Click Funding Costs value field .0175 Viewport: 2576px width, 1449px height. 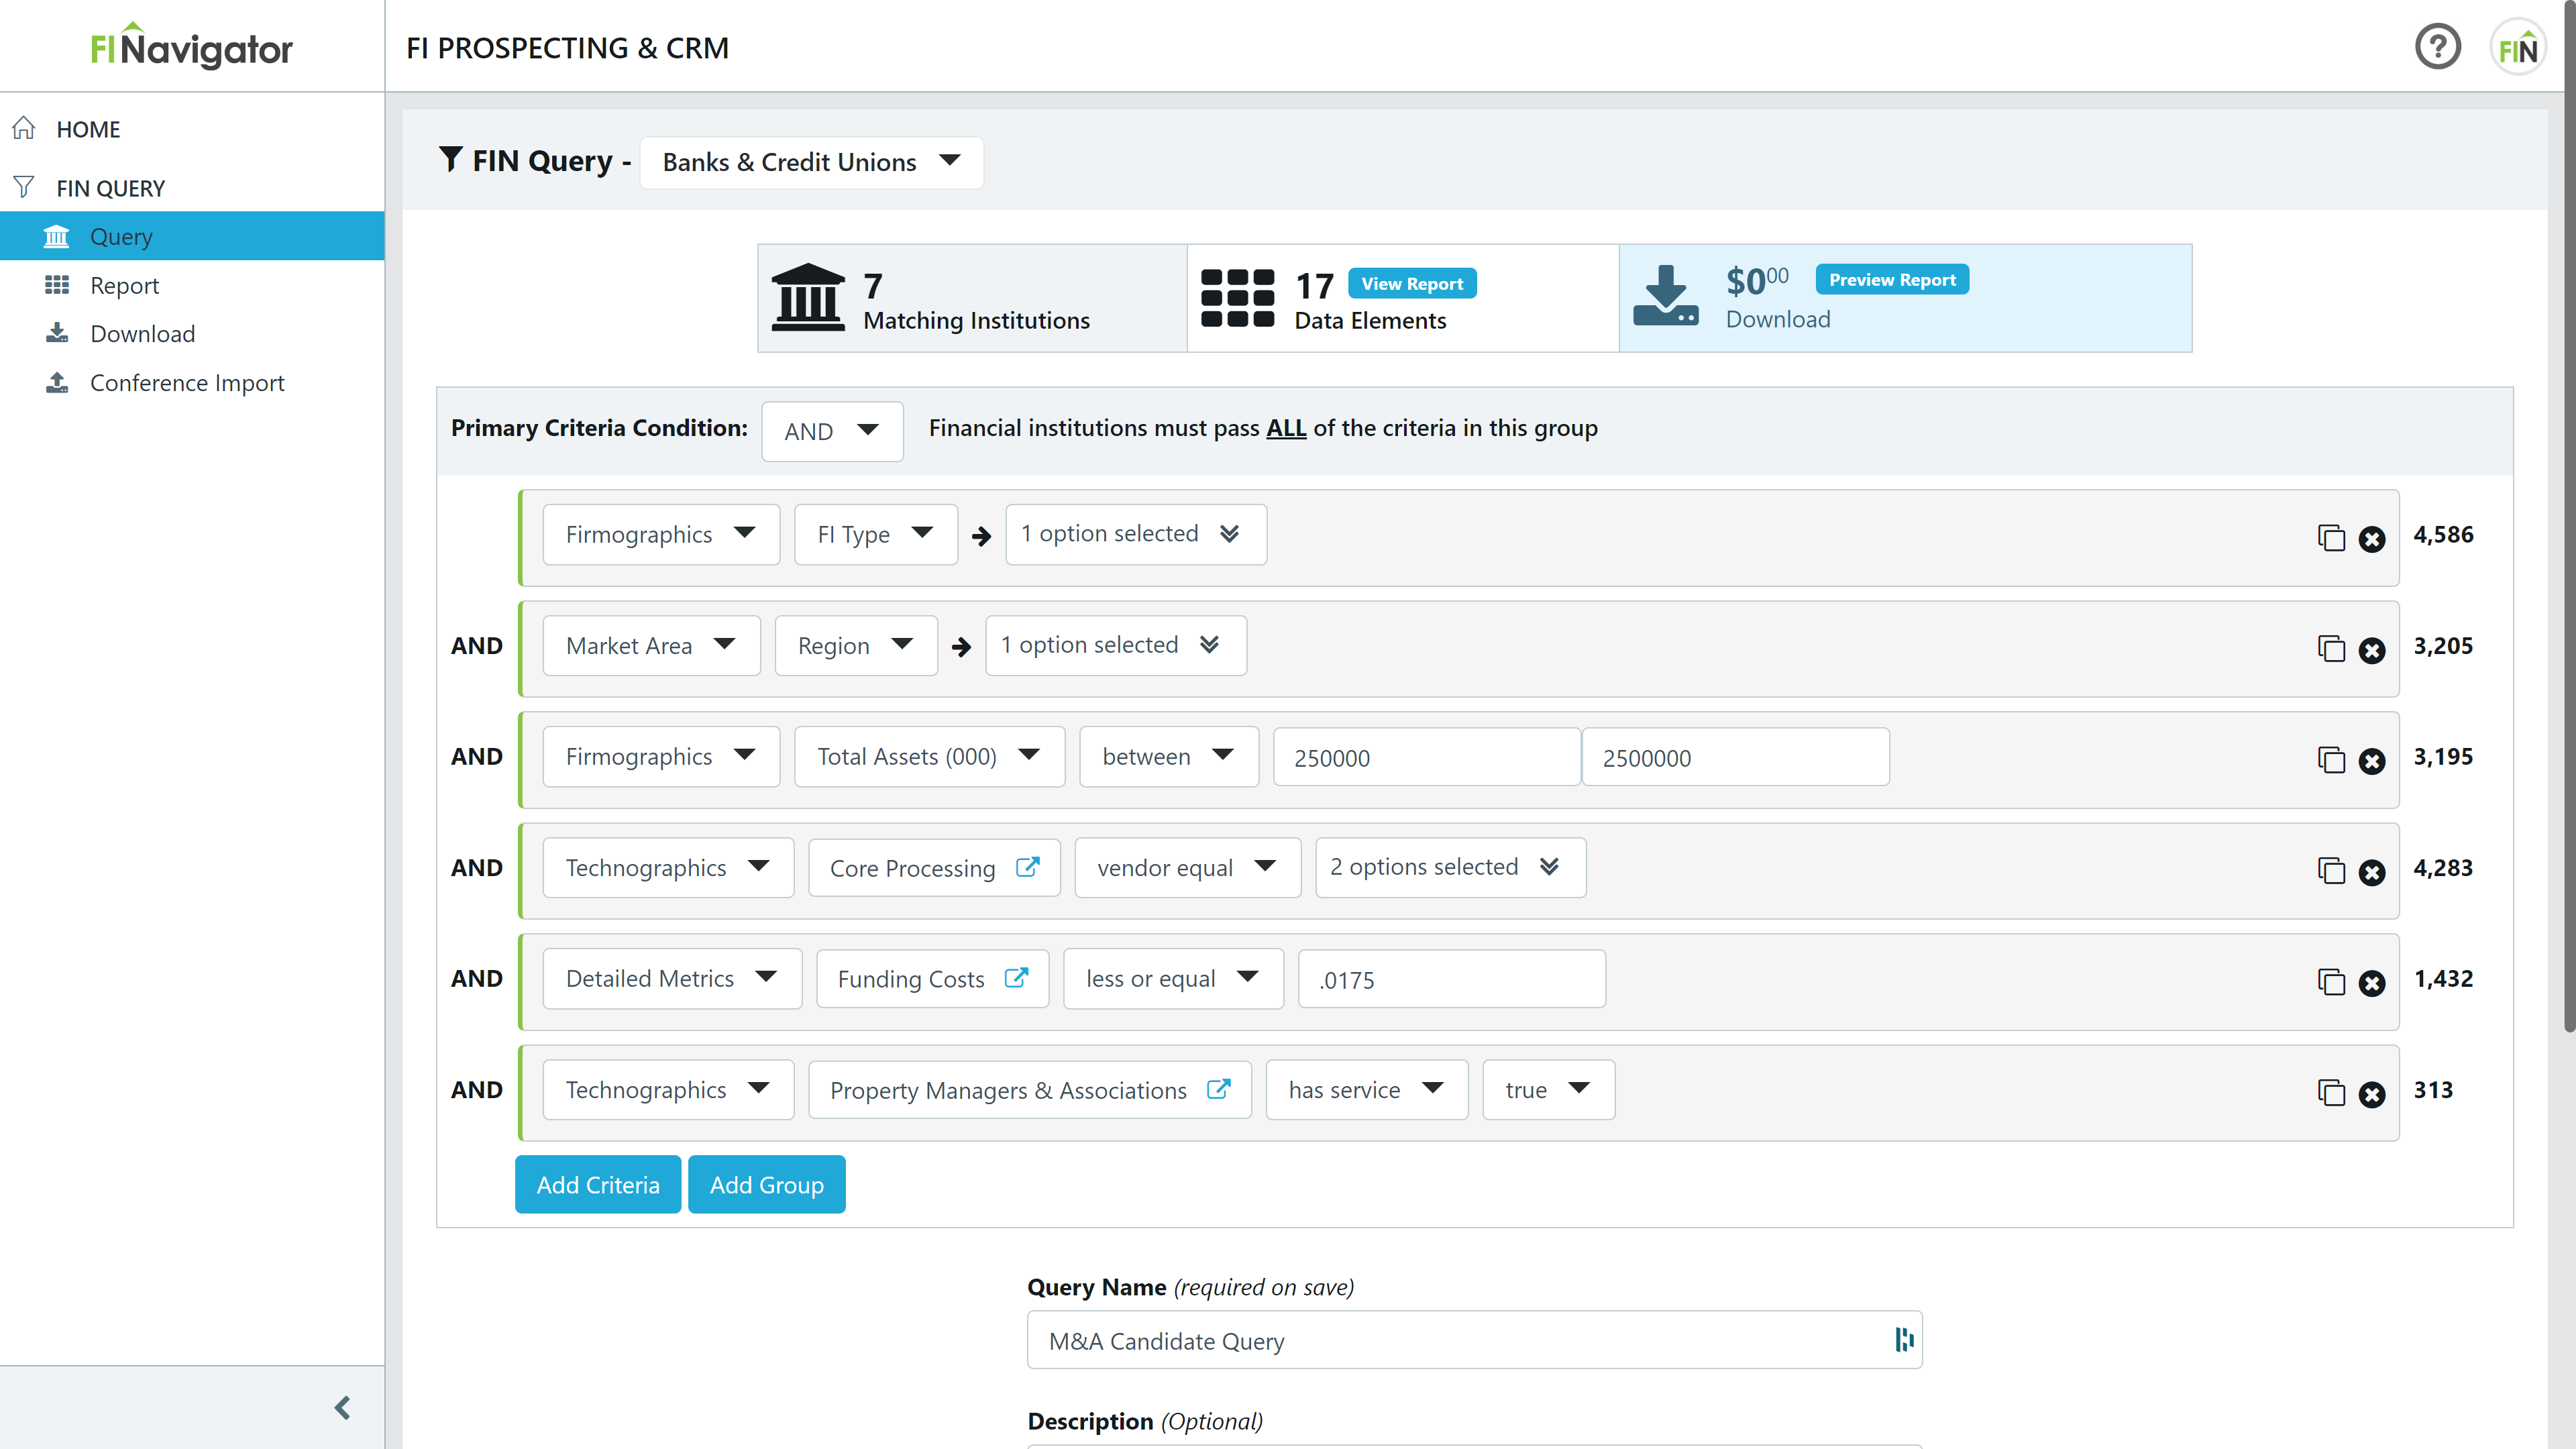click(1451, 979)
